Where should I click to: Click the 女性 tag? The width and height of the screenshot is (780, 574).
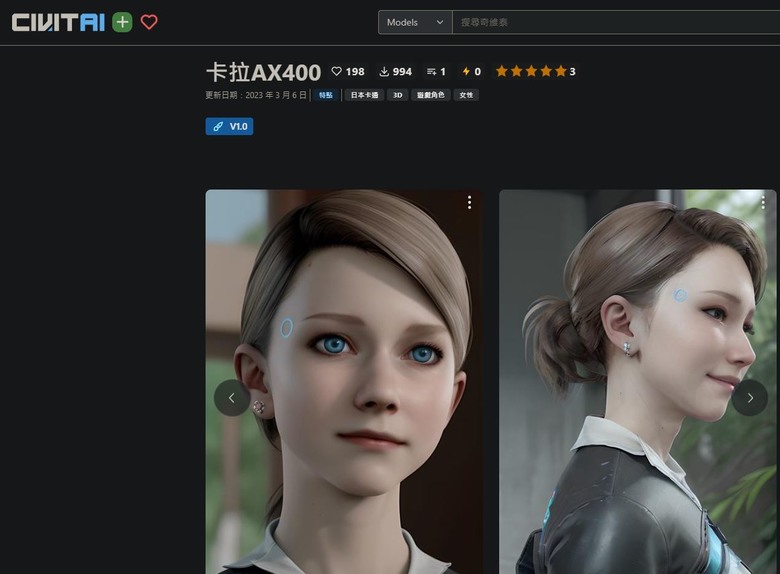(x=466, y=95)
